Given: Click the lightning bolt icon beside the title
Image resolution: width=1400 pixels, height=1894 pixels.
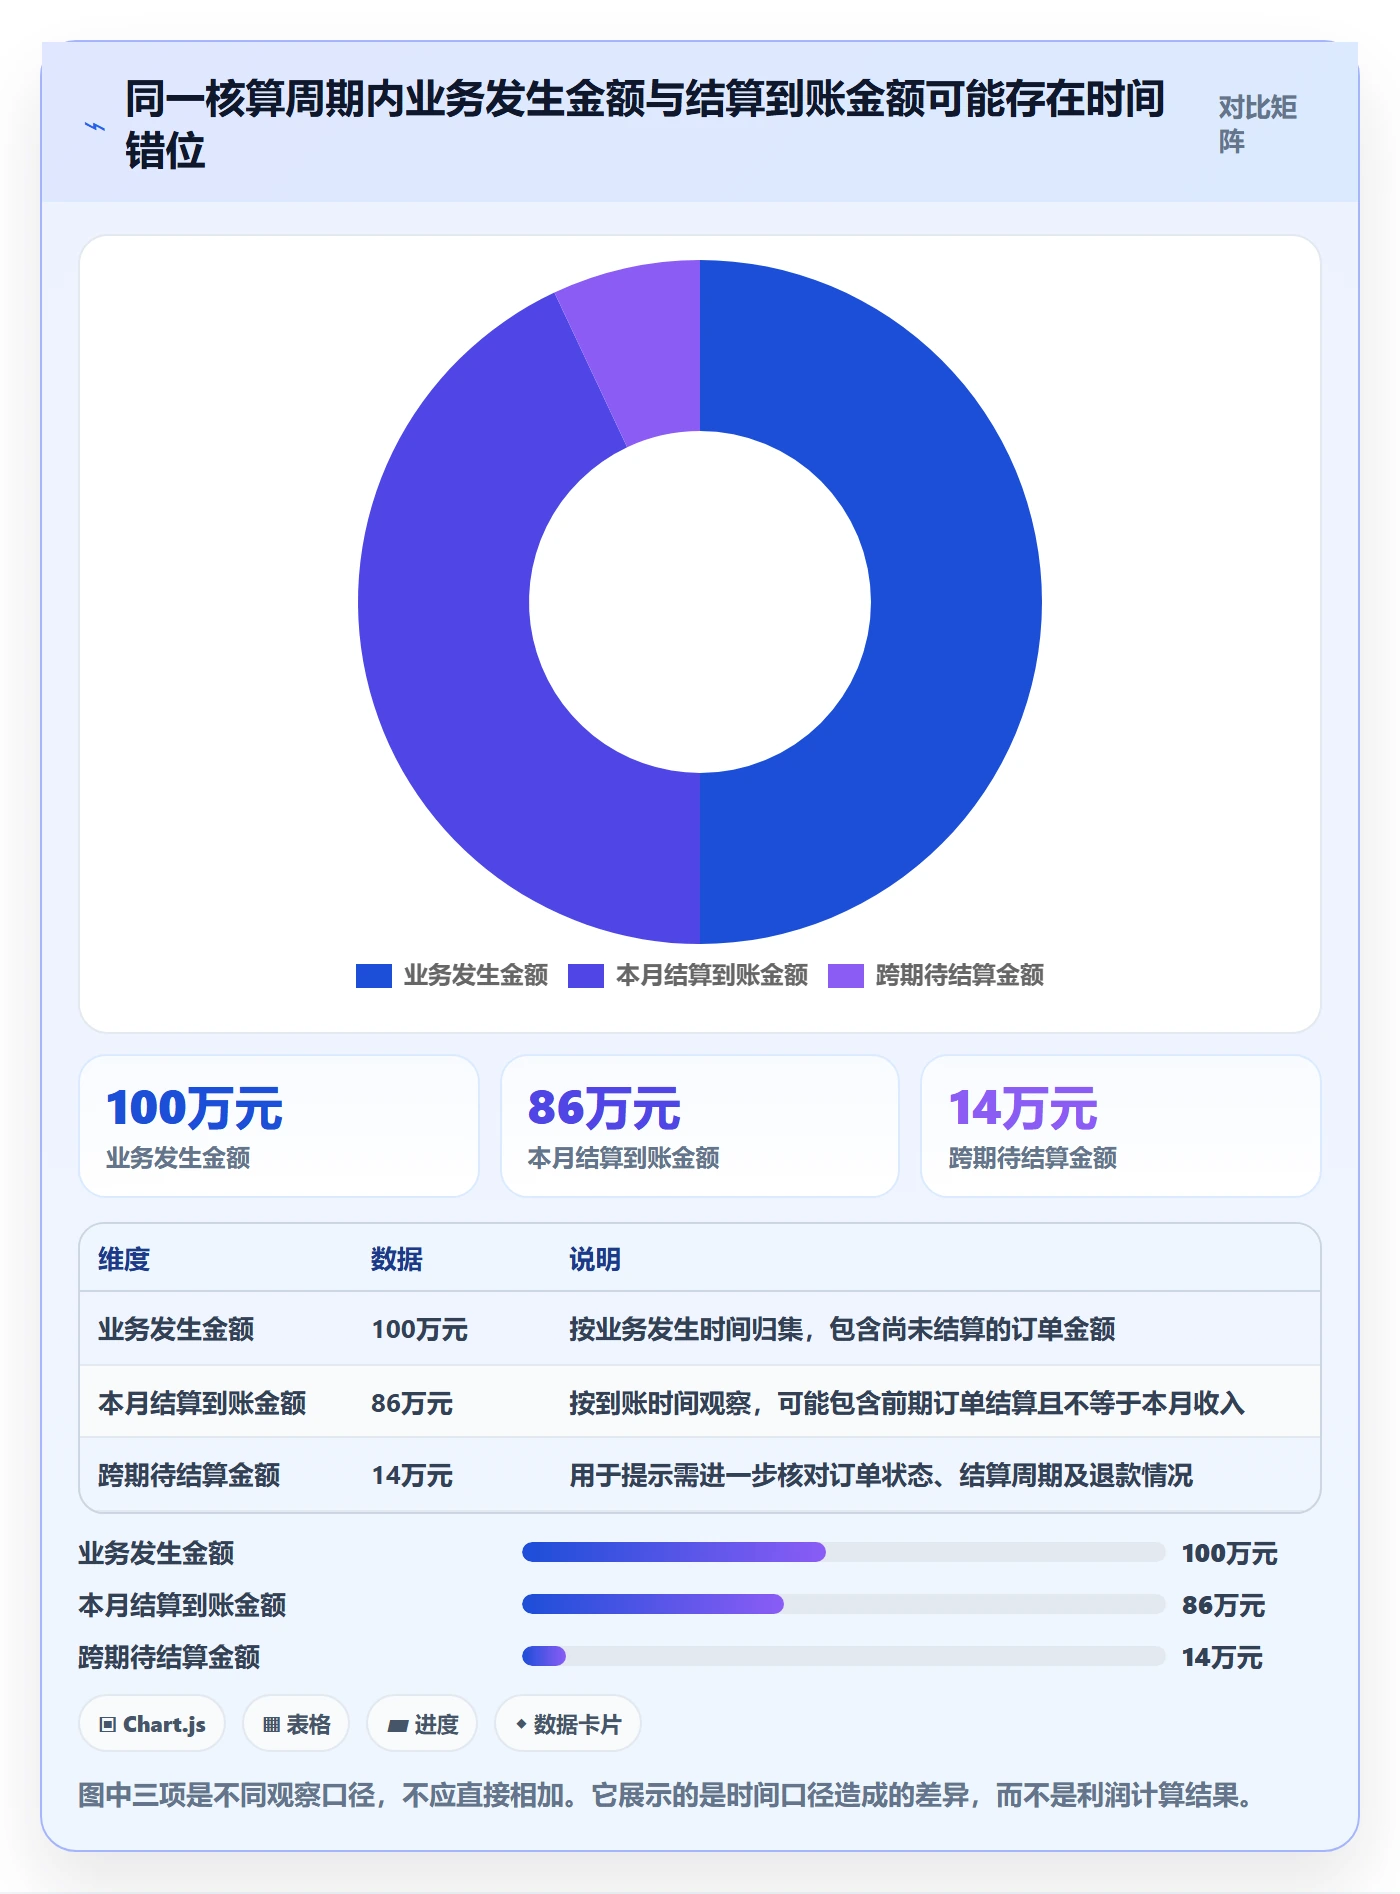Looking at the screenshot, I should pos(95,126).
